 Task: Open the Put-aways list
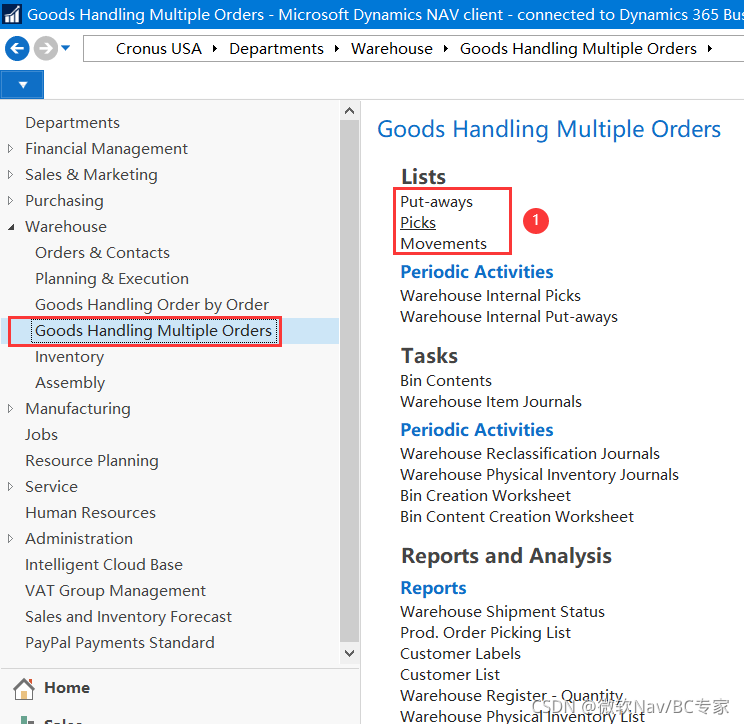pyautogui.click(x=436, y=202)
